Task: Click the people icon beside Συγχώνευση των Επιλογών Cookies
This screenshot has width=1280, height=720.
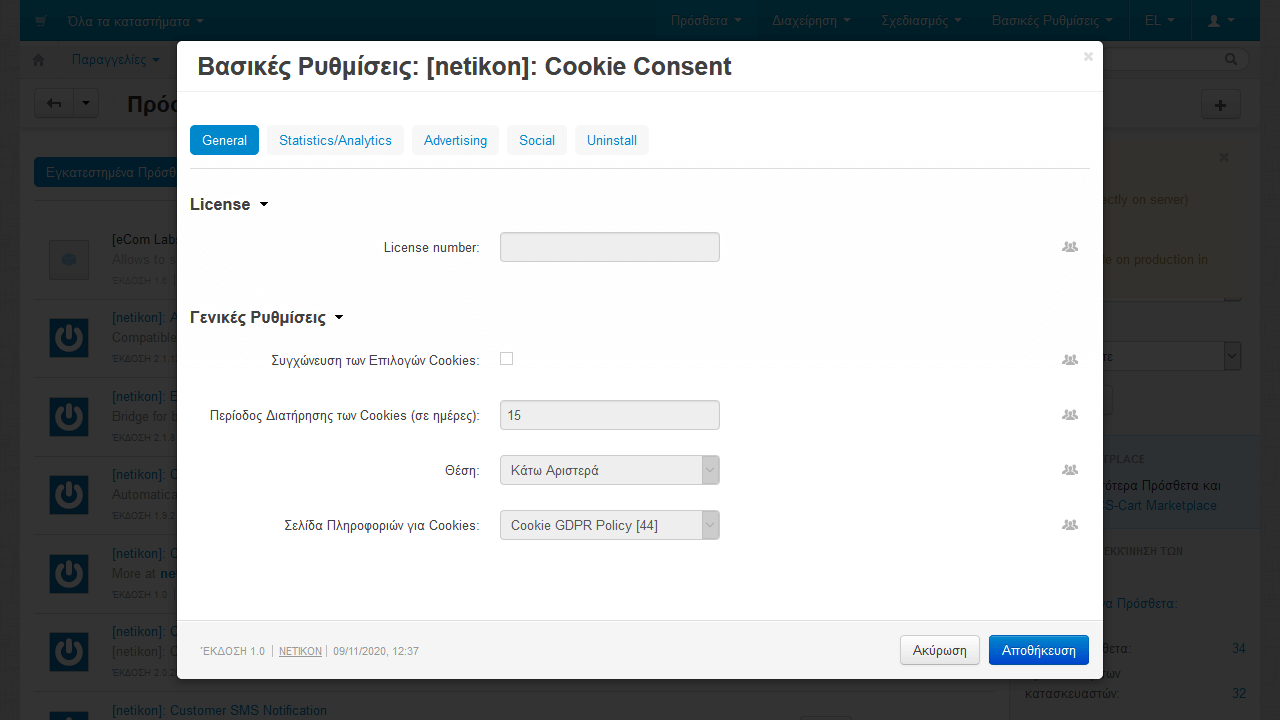Action: [x=1070, y=360]
